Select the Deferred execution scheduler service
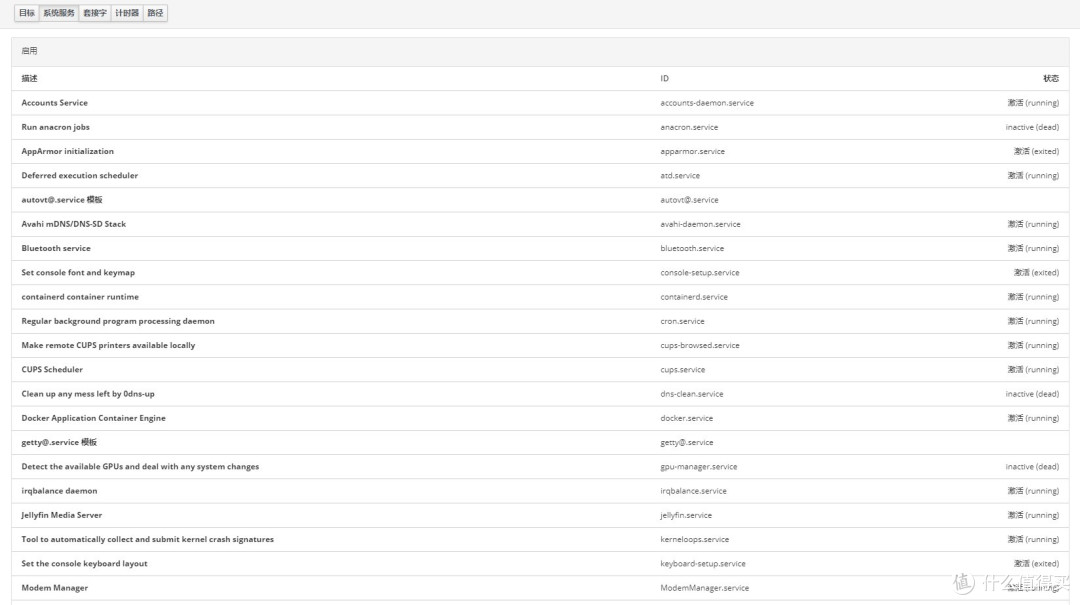Screen dimensions: 1080x605 [x=80, y=176]
